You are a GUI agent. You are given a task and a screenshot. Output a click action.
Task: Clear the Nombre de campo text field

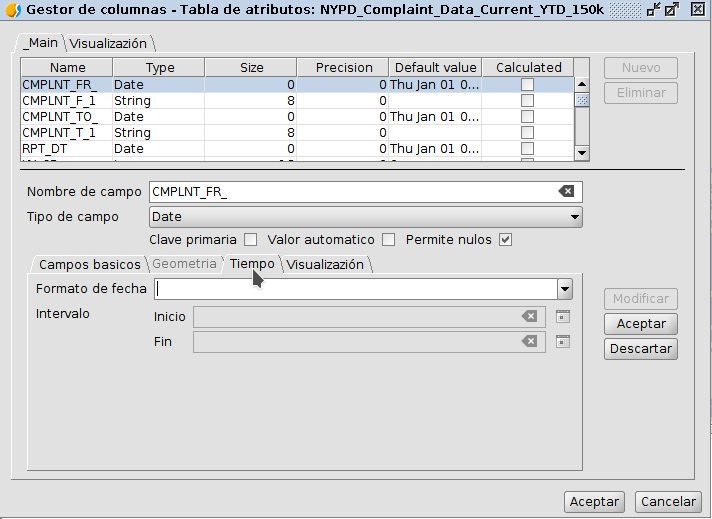point(566,192)
